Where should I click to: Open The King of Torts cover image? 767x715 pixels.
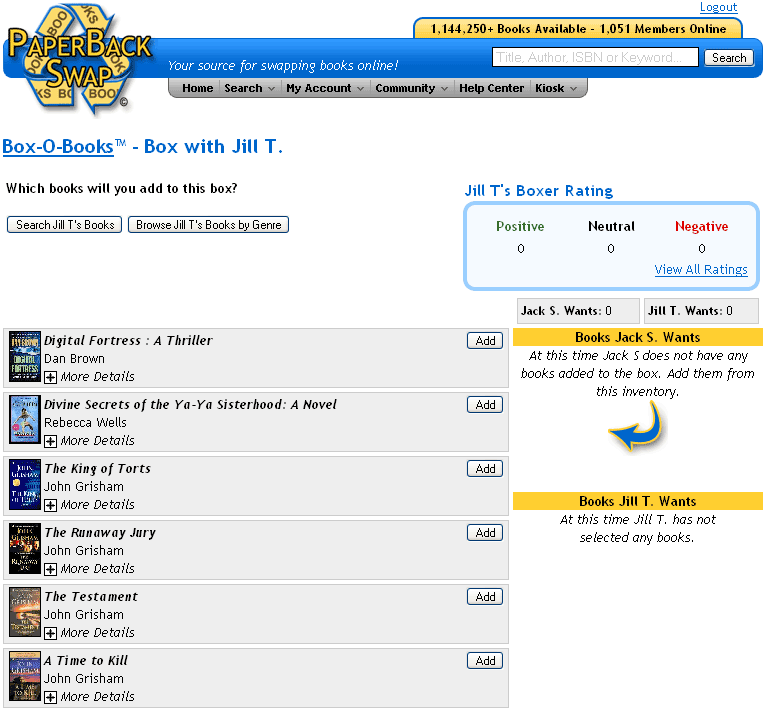point(25,484)
